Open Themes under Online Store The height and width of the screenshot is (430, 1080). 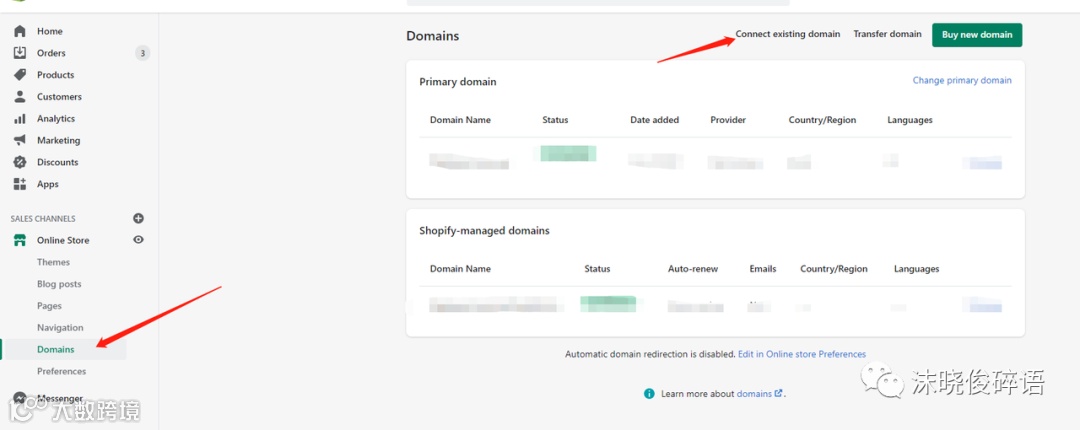[x=54, y=262]
